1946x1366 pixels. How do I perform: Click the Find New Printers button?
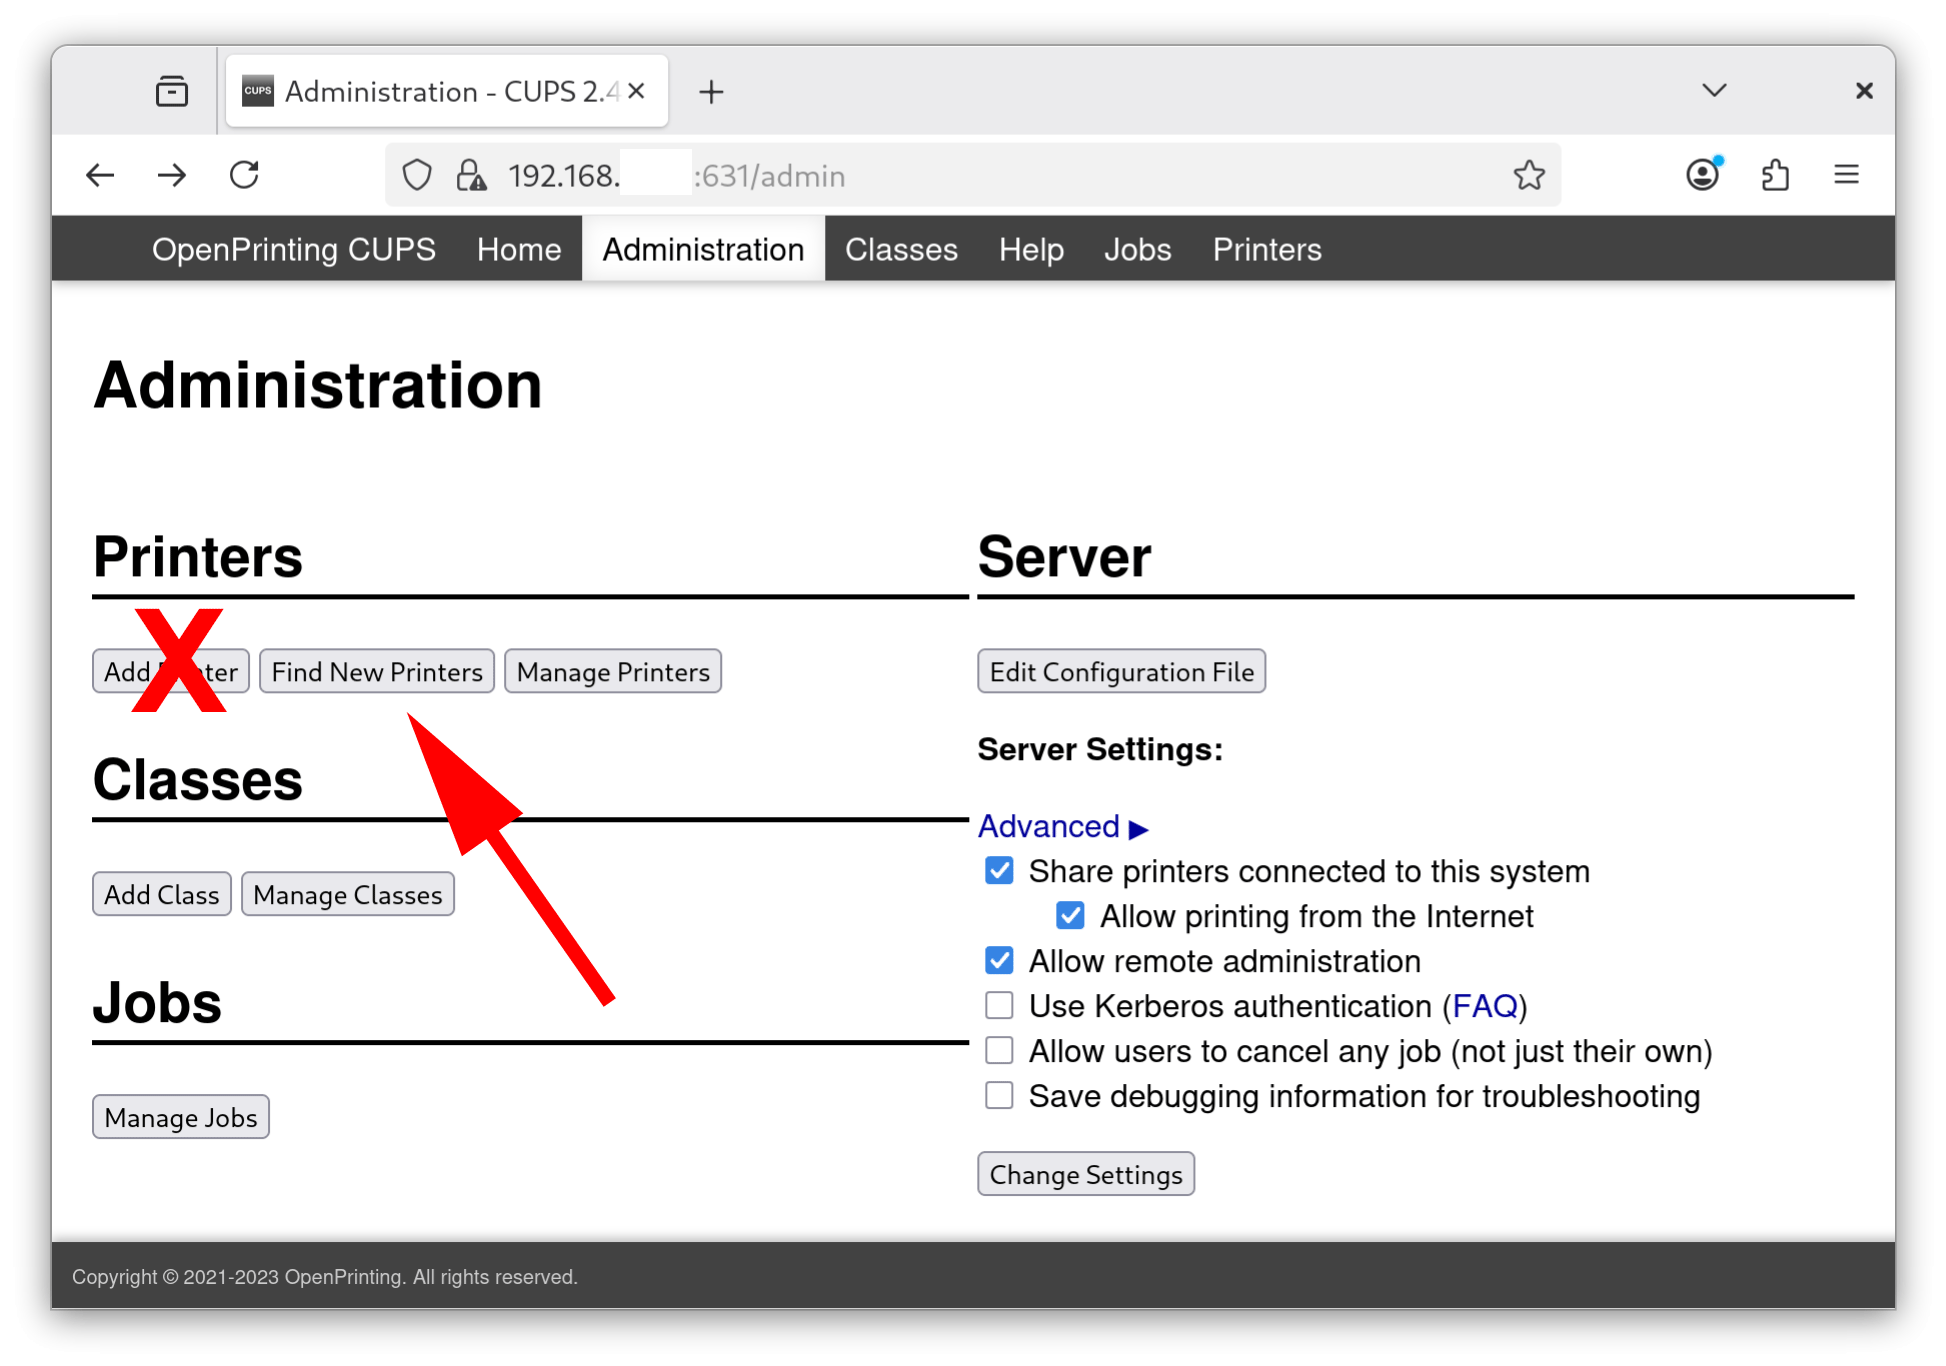(x=377, y=672)
